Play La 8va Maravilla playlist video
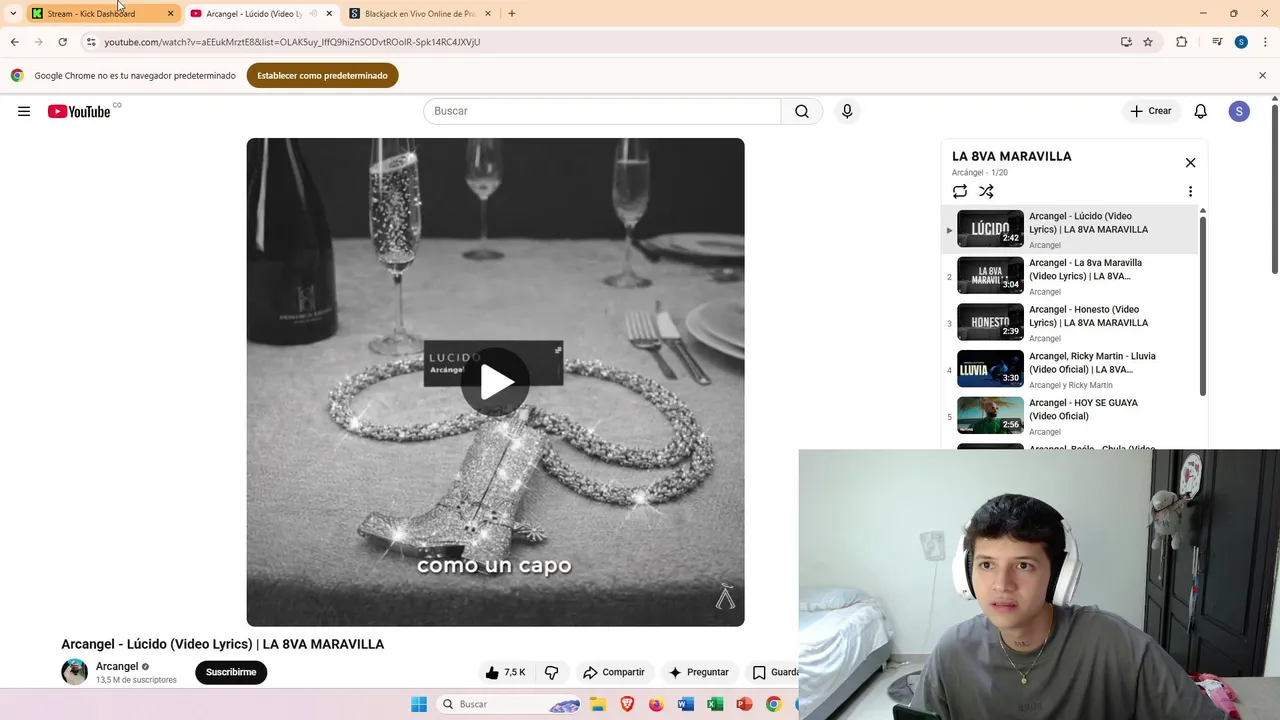This screenshot has height=720, width=1280. tap(1070, 276)
